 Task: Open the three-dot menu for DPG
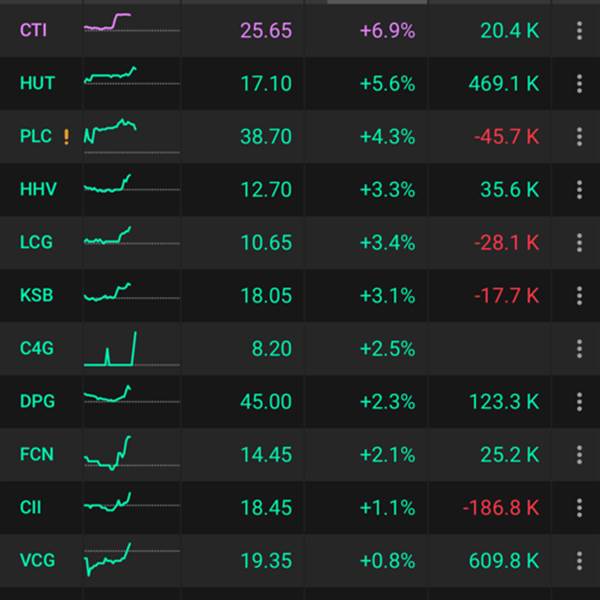[579, 401]
